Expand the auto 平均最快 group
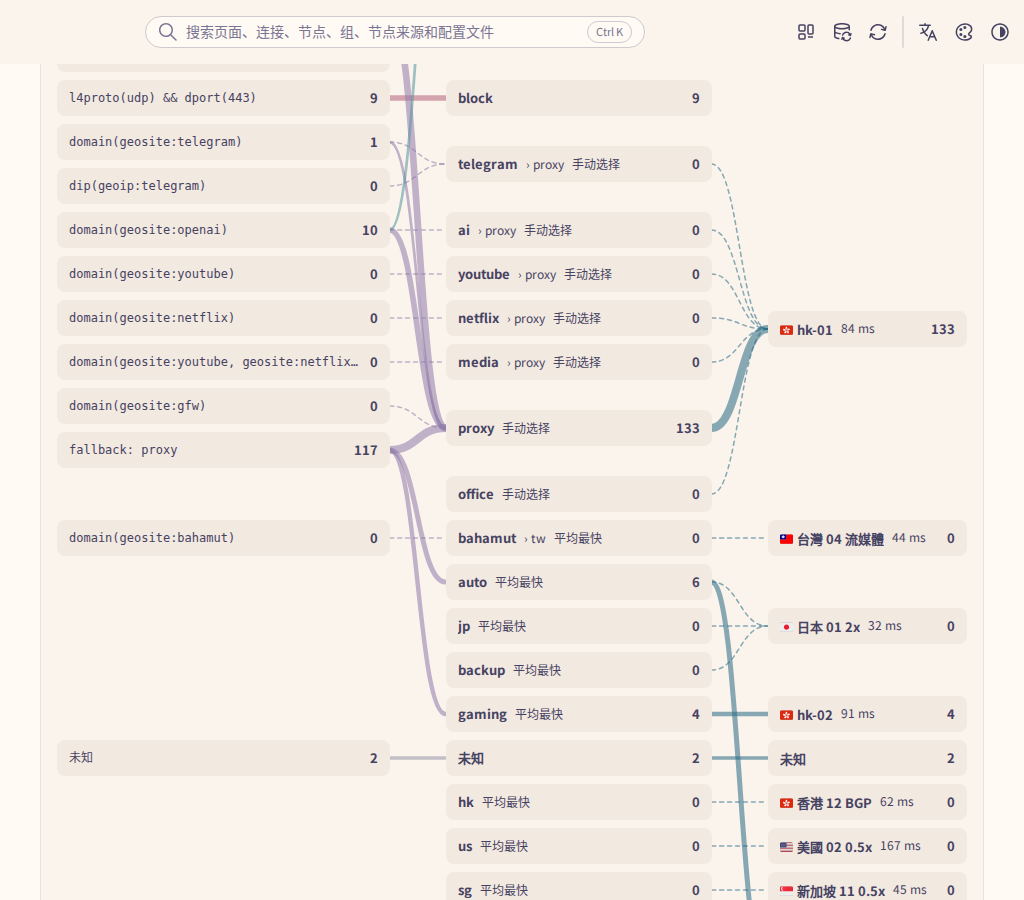Screen dimensions: 1024x900 click(x=579, y=582)
